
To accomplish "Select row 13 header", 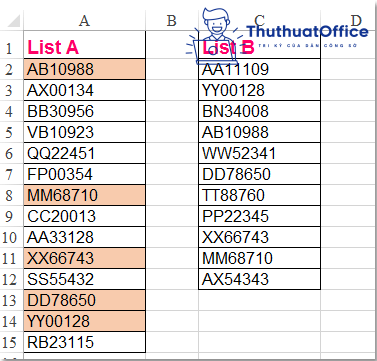I will [12, 300].
